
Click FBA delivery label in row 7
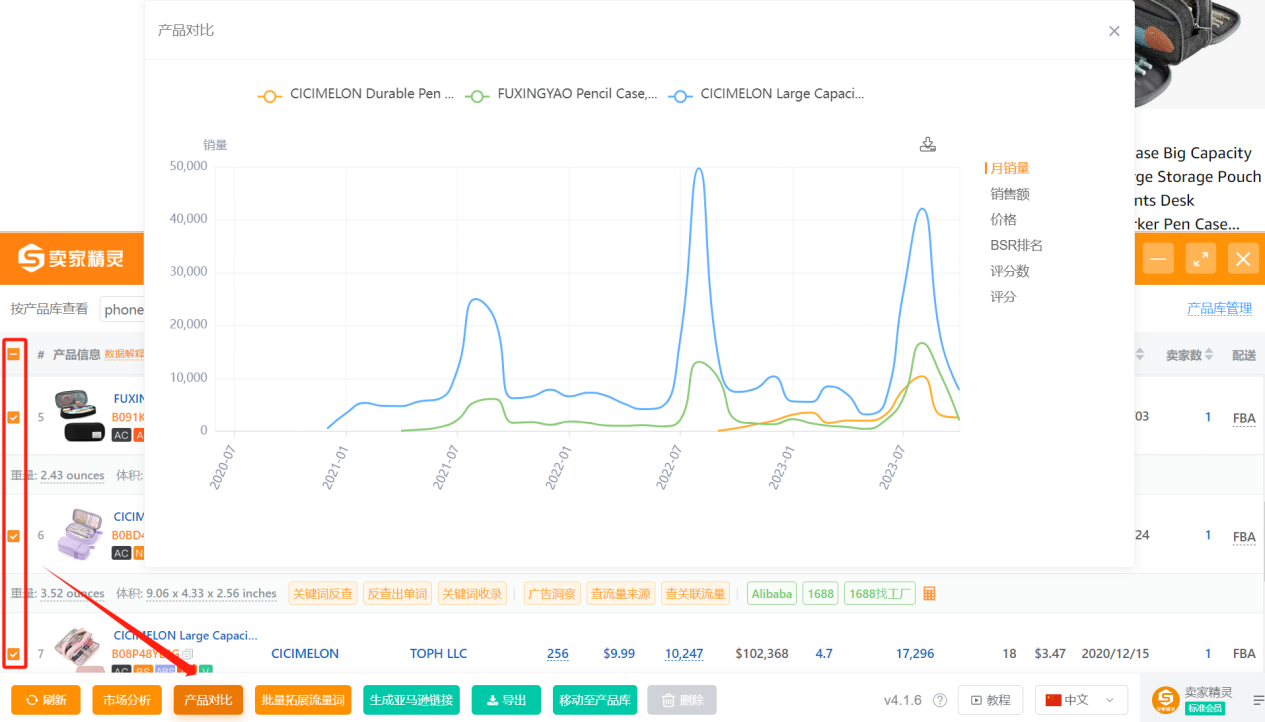pyautogui.click(x=1244, y=654)
